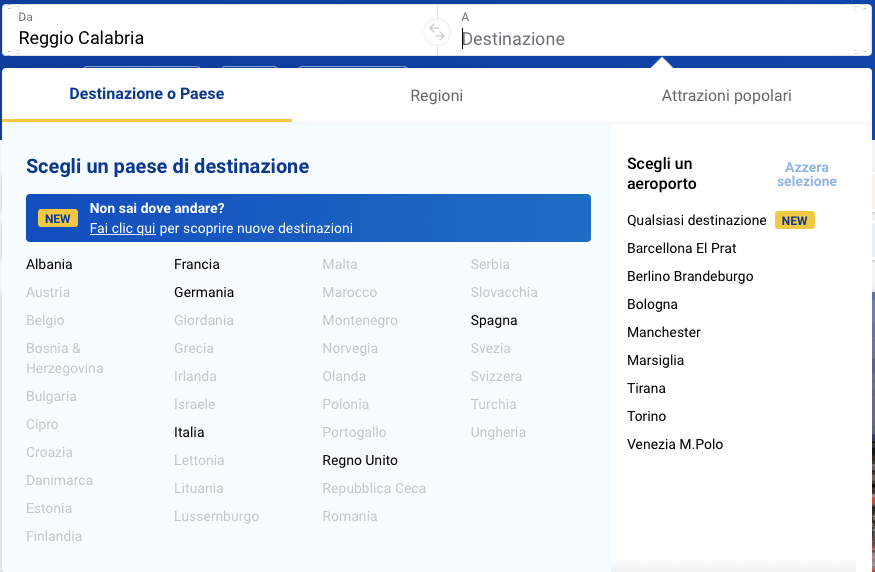Select Francia from the country list

(x=197, y=265)
